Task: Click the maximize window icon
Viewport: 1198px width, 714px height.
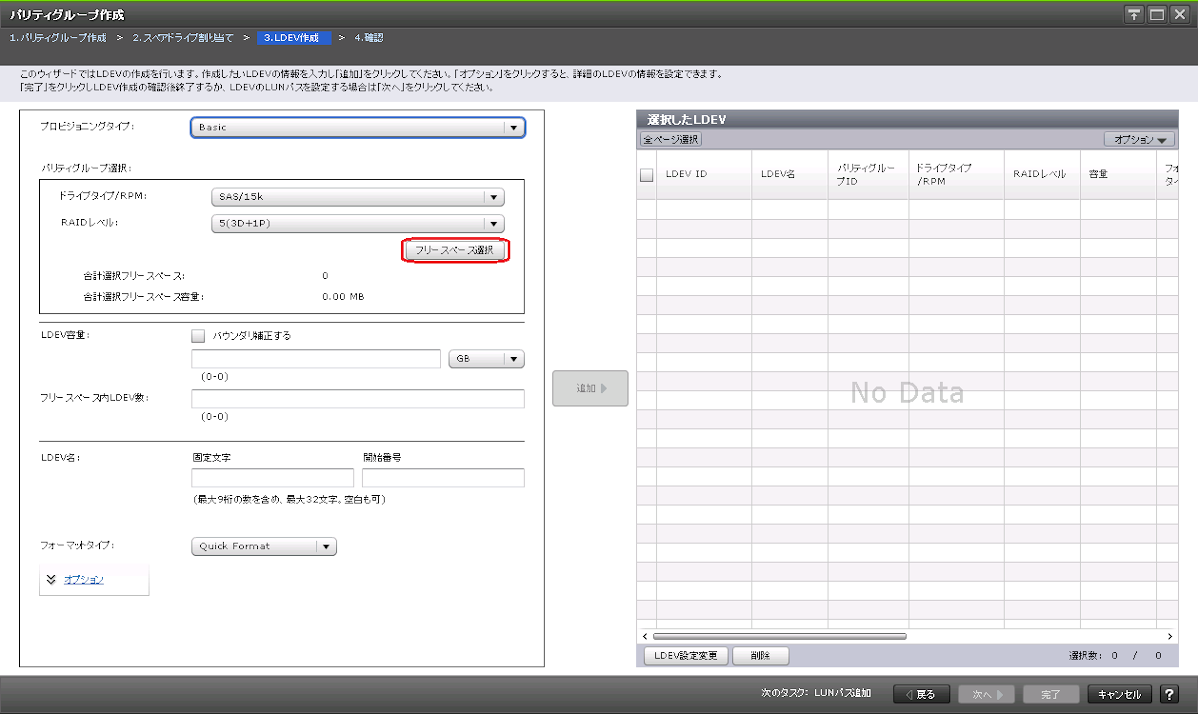Action: click(x=1157, y=15)
